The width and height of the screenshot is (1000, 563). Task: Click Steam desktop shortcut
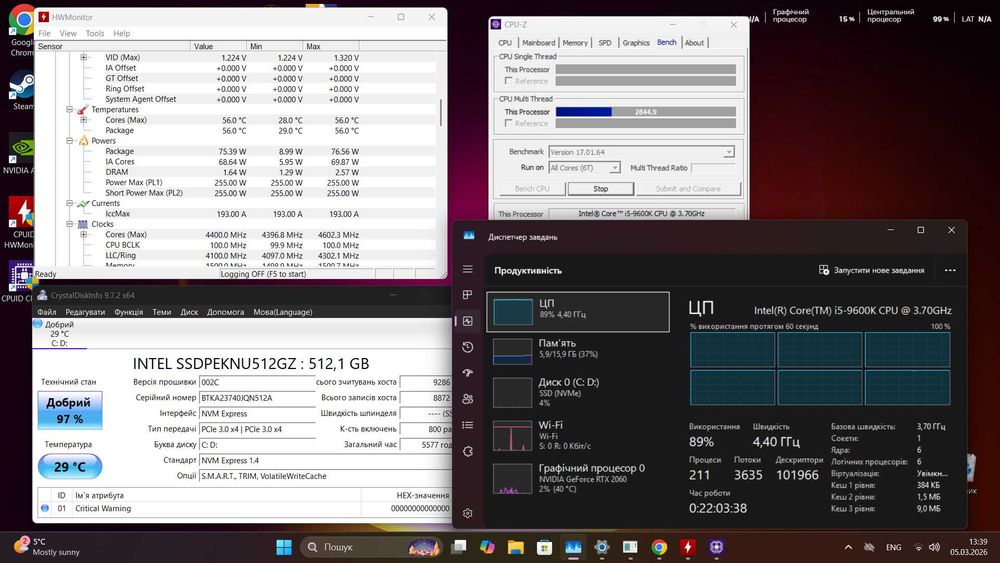click(22, 90)
